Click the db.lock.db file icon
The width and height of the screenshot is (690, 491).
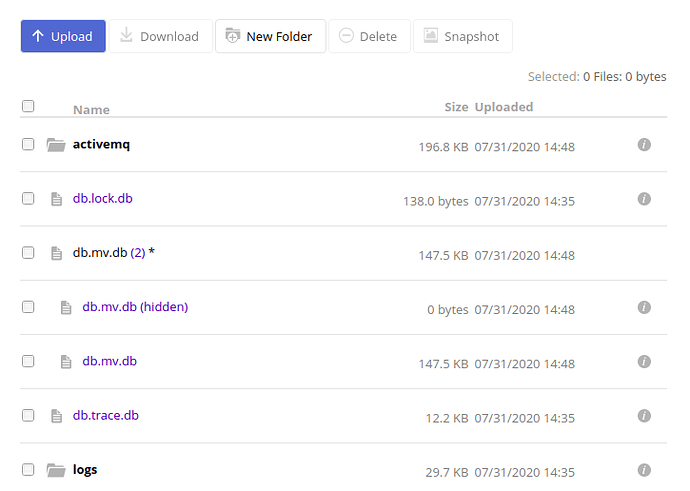[56, 199]
